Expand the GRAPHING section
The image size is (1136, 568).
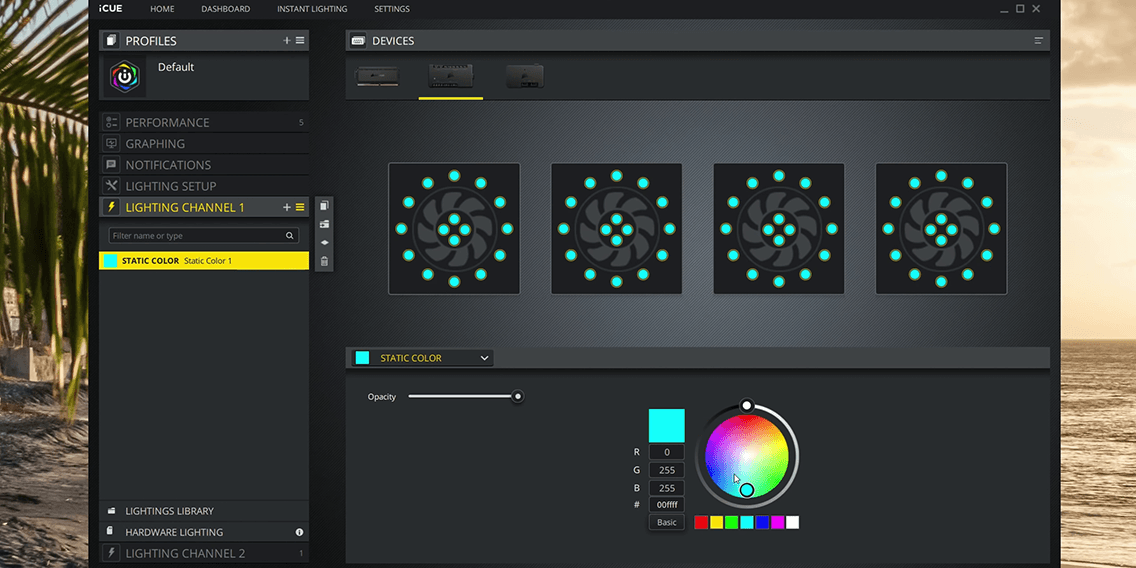(204, 143)
